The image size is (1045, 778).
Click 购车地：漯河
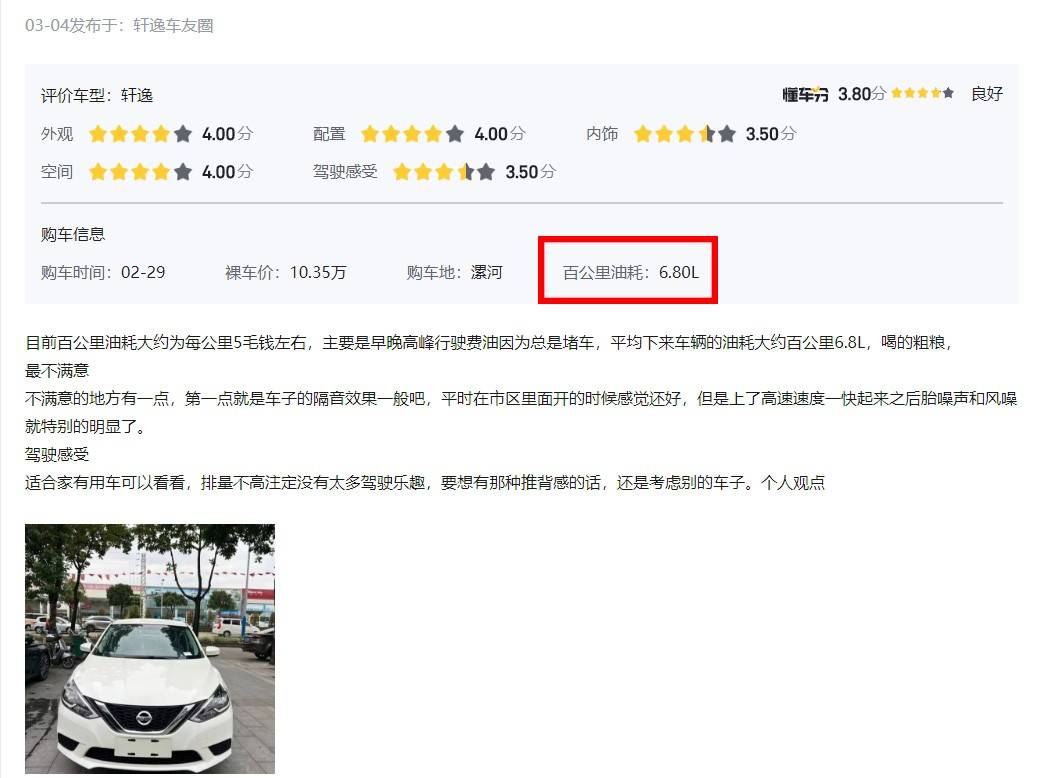point(455,273)
